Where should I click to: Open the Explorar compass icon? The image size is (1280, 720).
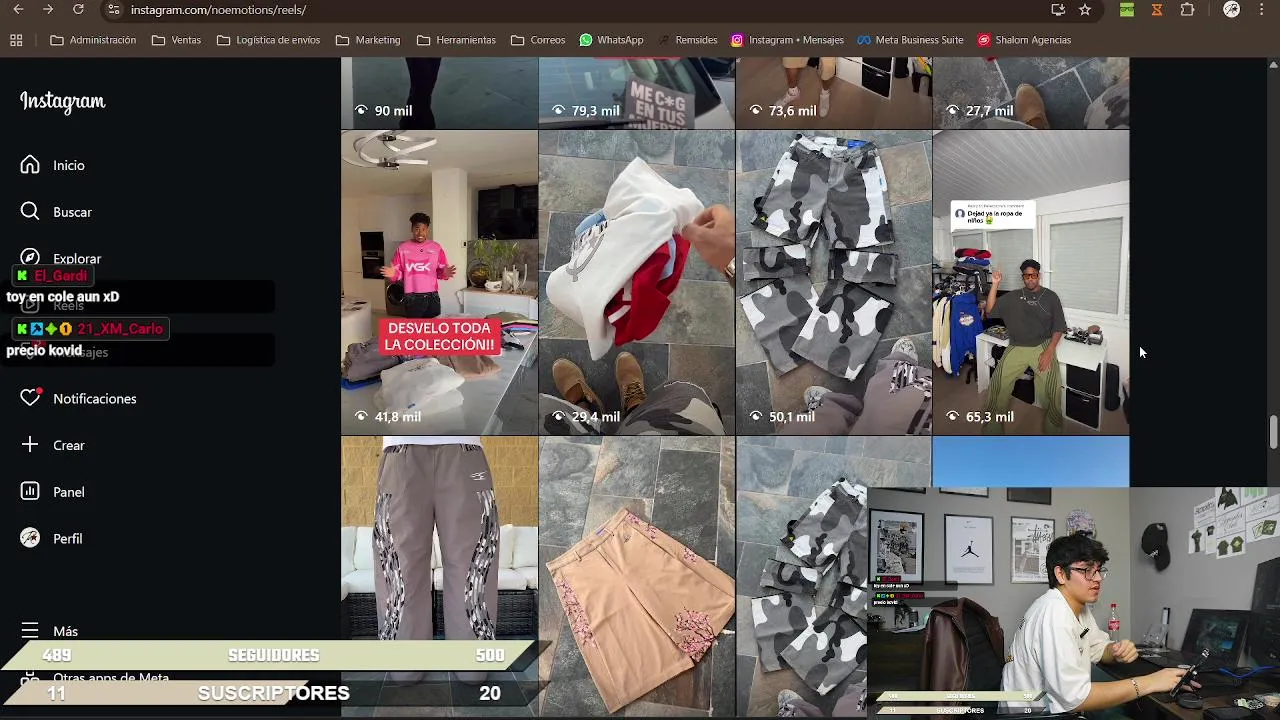(x=30, y=258)
